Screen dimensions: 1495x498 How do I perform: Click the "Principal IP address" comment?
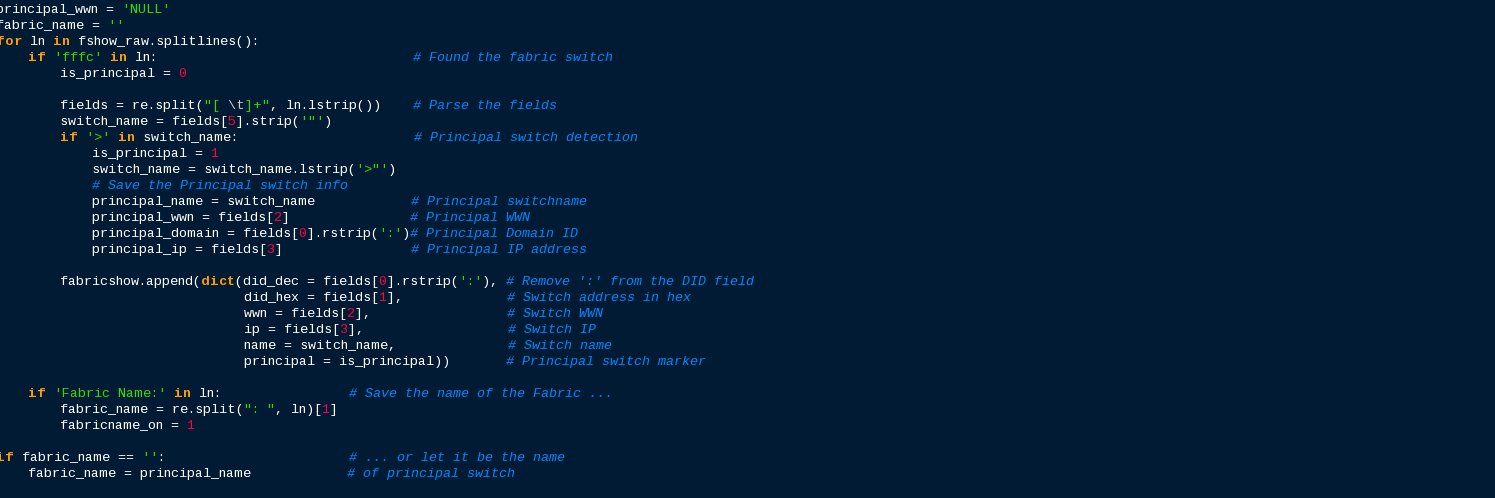pyautogui.click(x=498, y=249)
